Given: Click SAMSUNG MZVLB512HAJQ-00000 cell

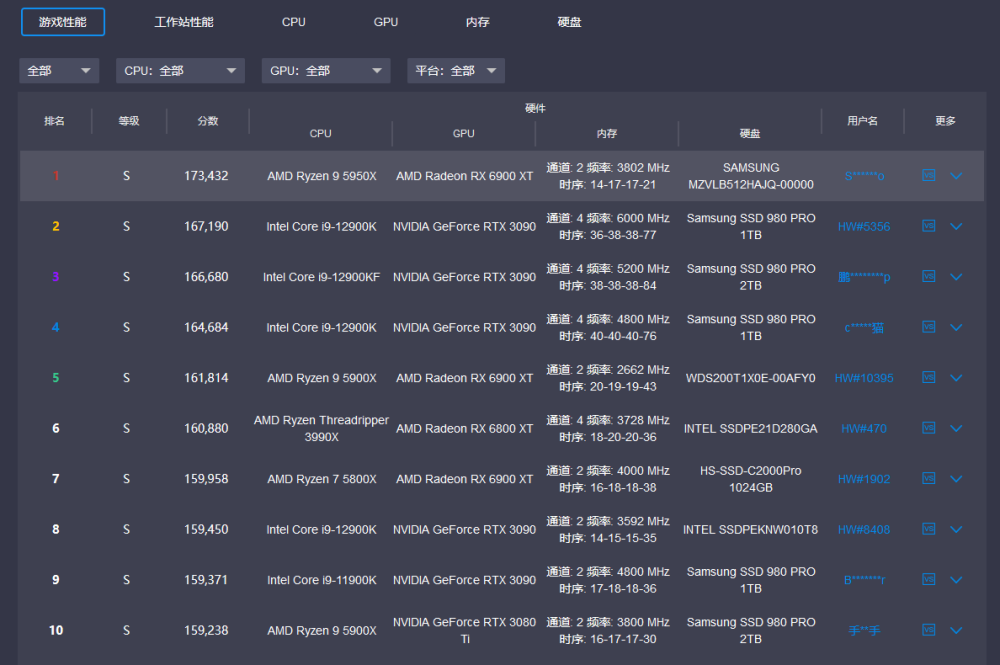Looking at the screenshot, I should coord(751,176).
